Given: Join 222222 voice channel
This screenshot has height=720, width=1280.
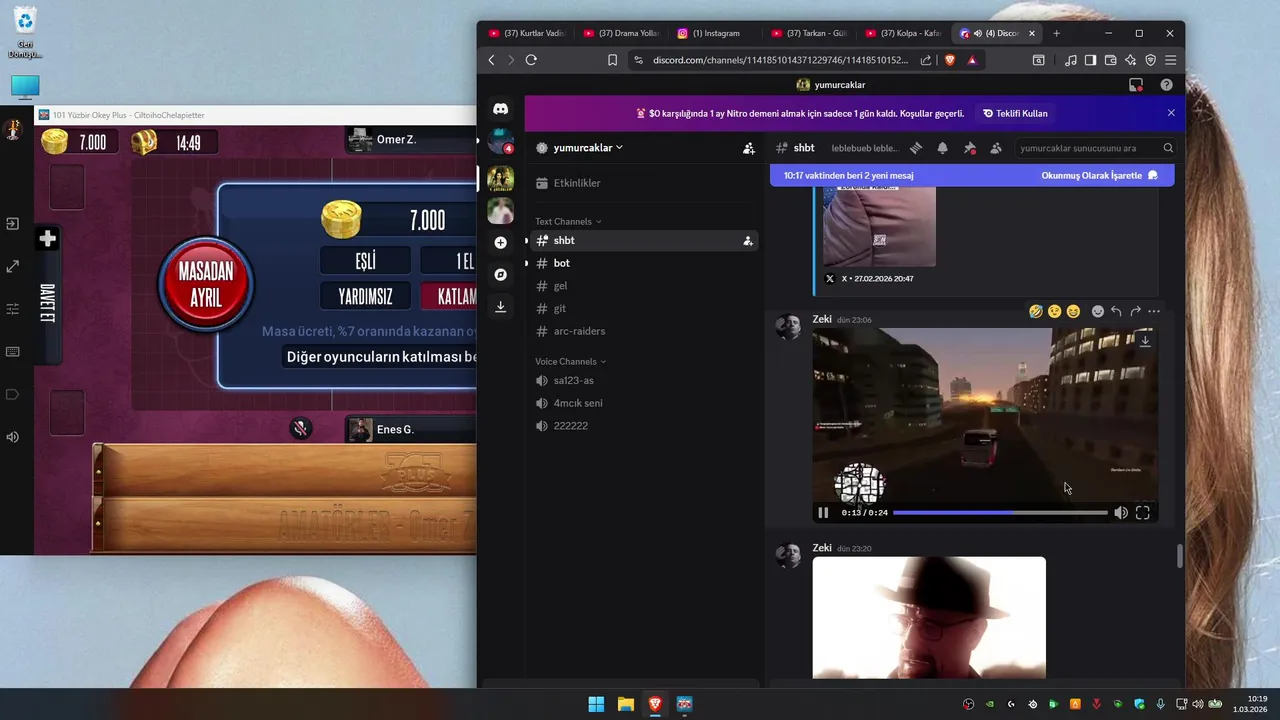Looking at the screenshot, I should pyautogui.click(x=642, y=426).
